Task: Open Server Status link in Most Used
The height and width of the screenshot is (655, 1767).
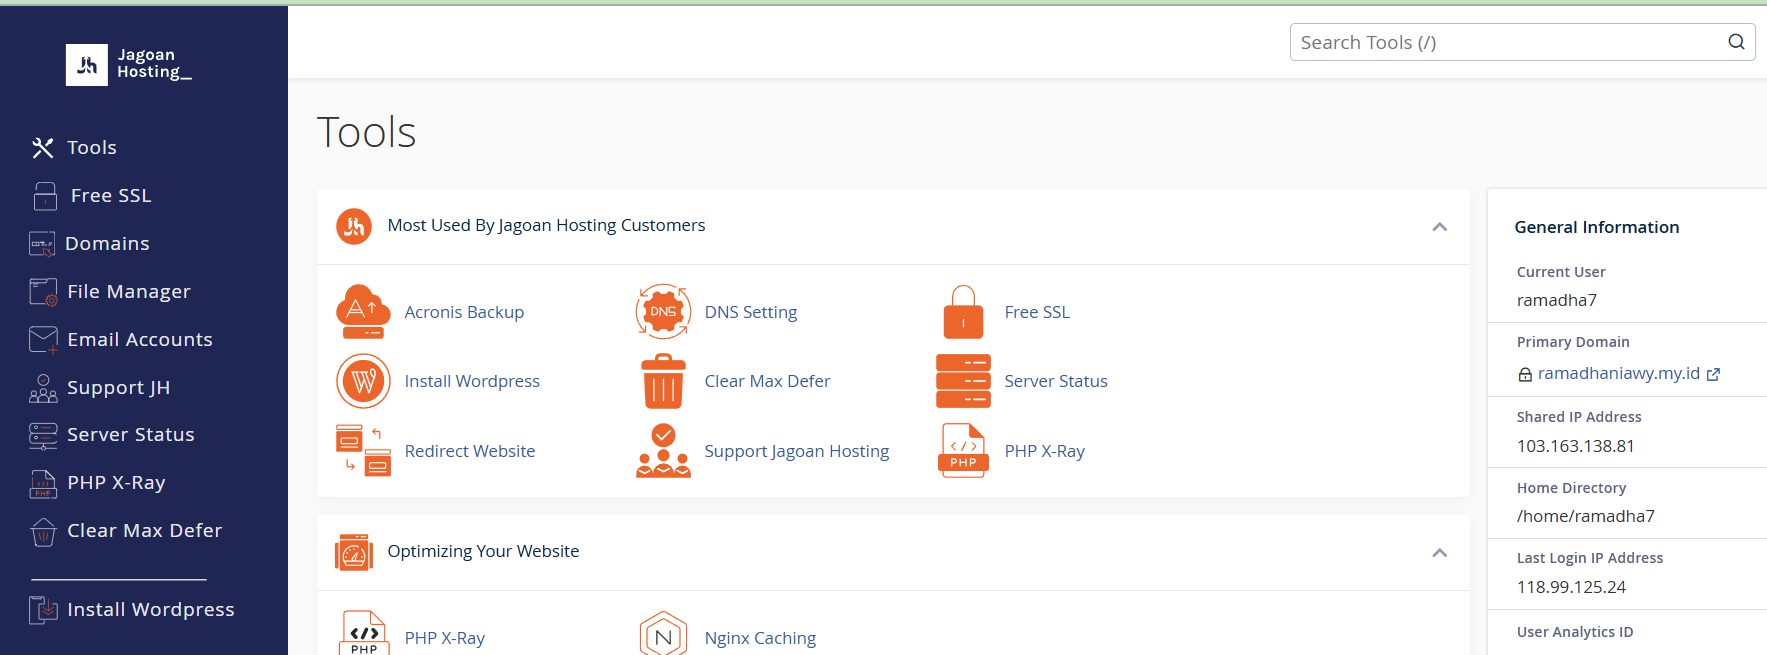Action: (1056, 381)
